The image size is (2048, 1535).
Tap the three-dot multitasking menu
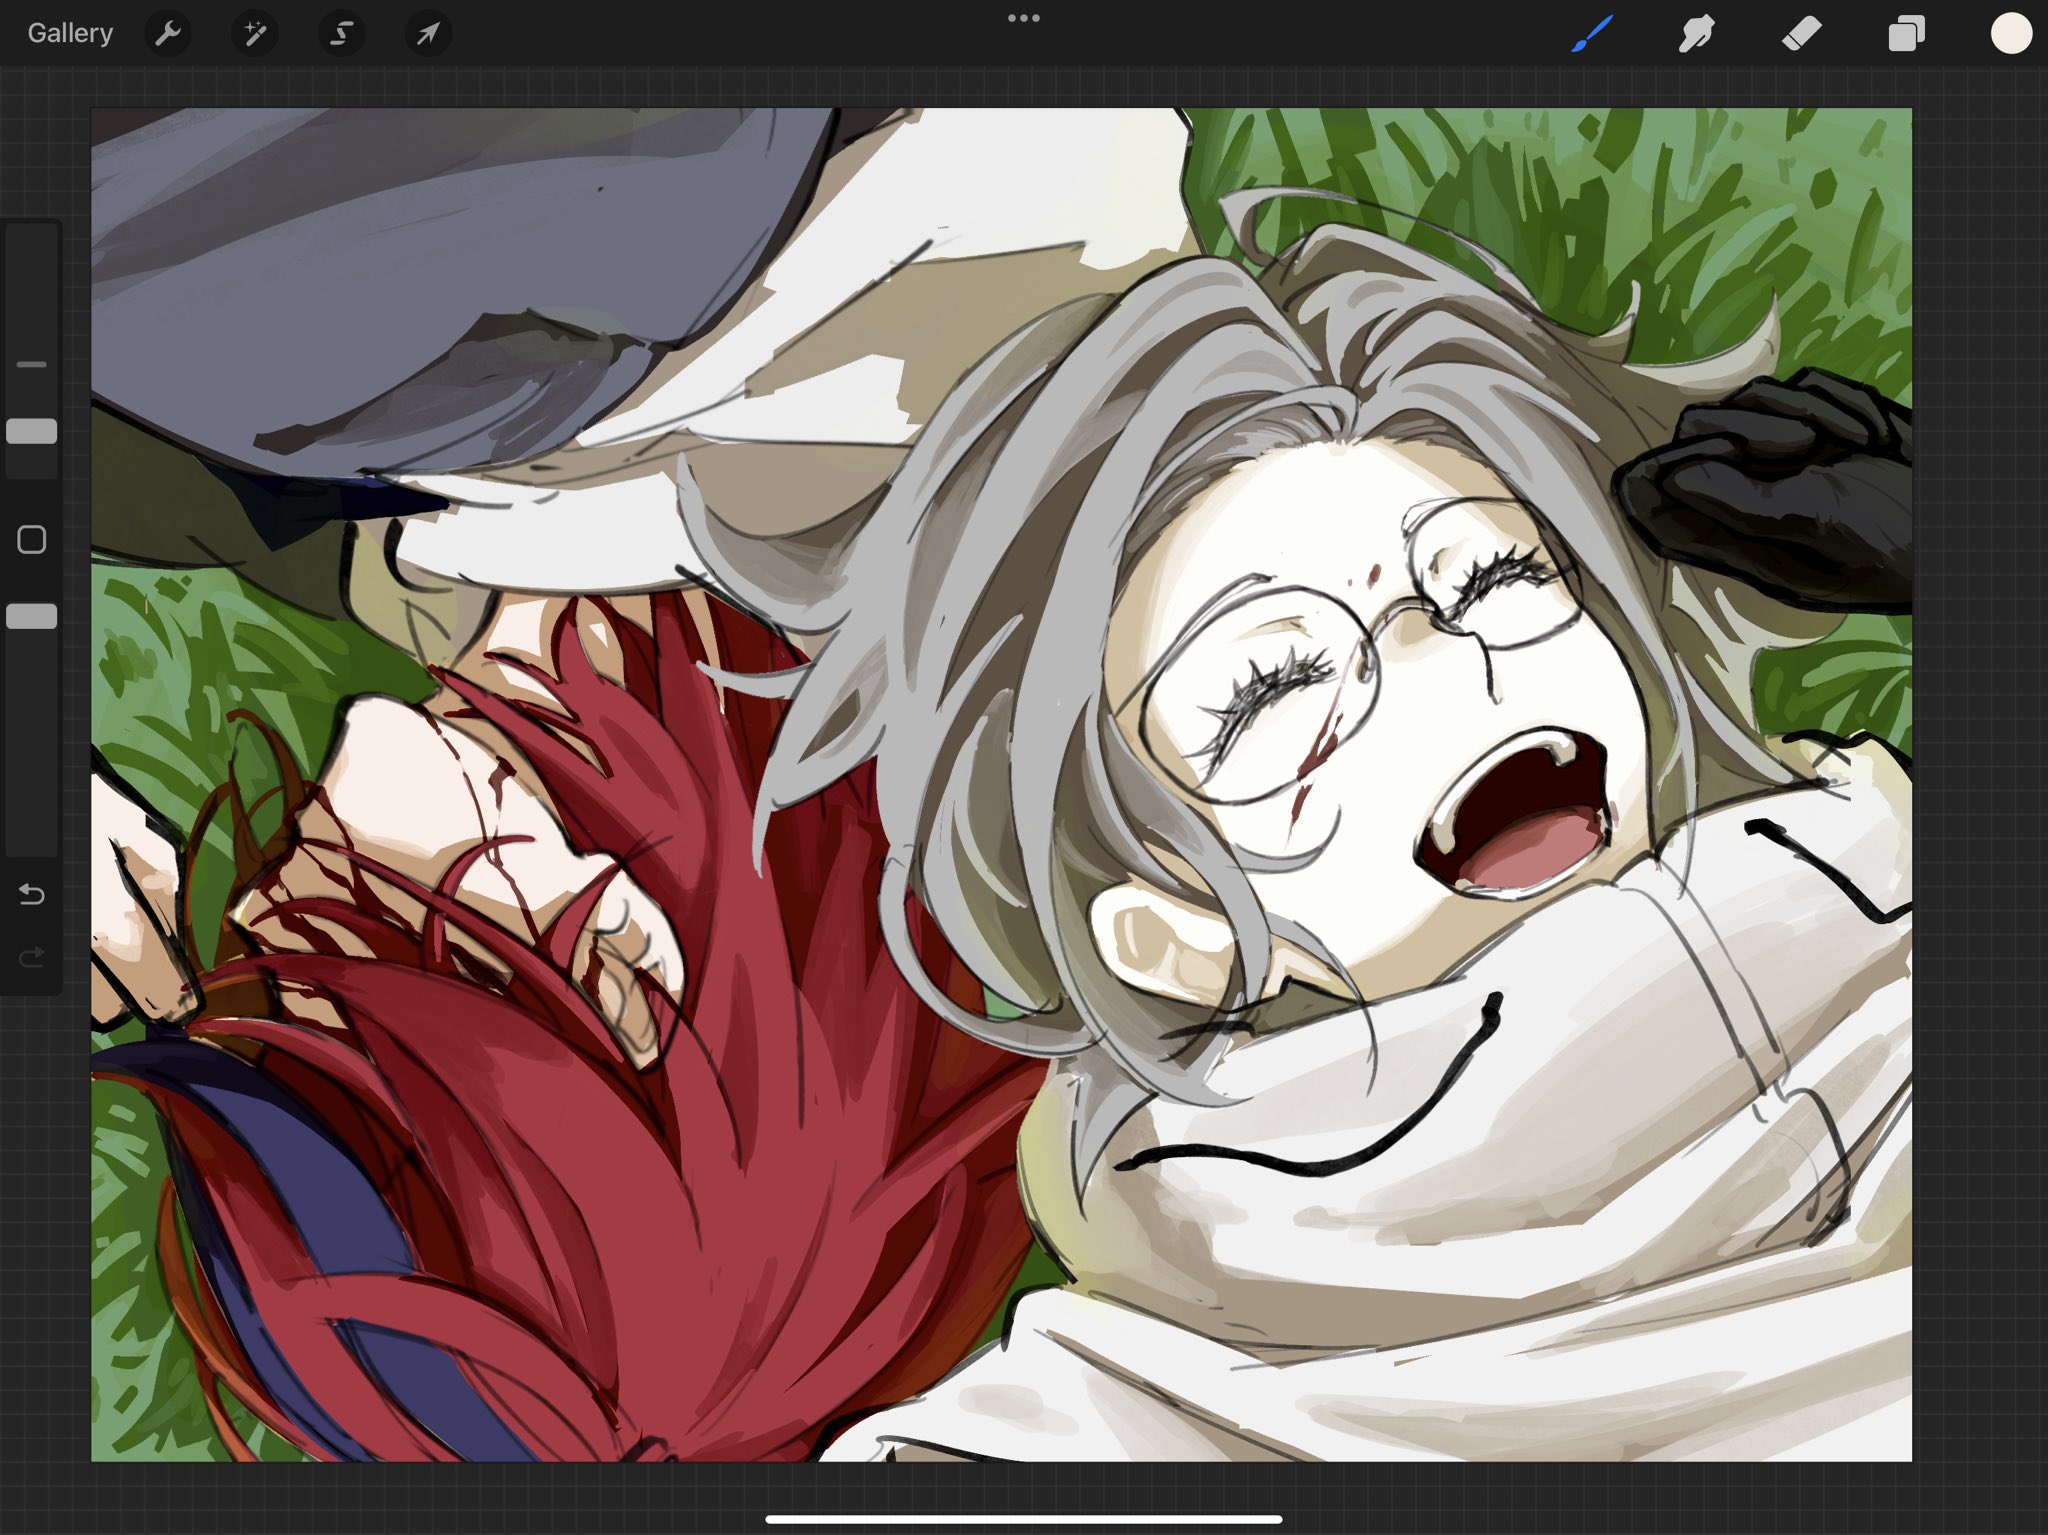[x=1024, y=18]
